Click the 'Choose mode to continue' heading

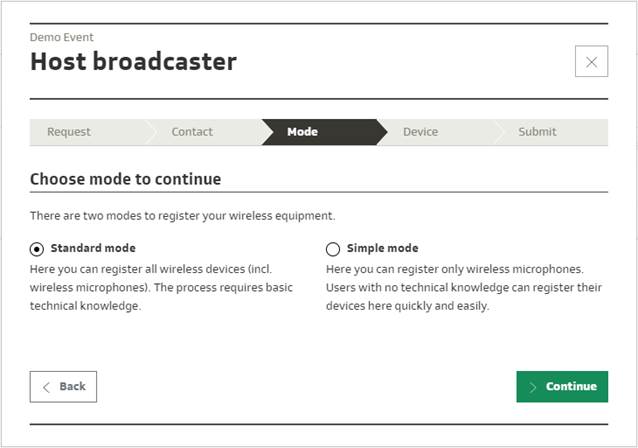click(125, 179)
